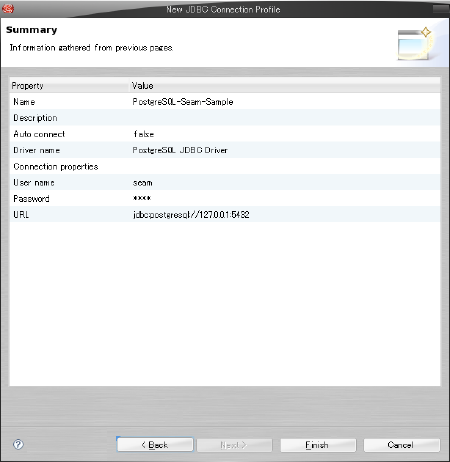450x462 pixels.
Task: Click the PostgreSQL-Seam-Sample name value
Action: 183,102
